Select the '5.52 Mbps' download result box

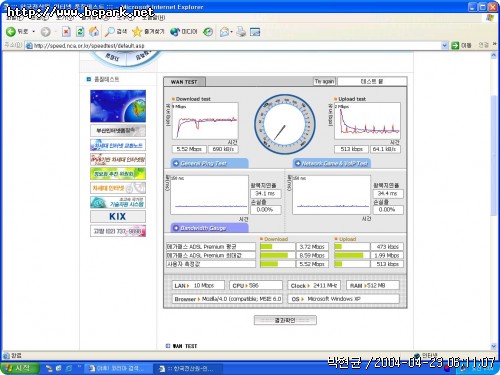[x=189, y=149]
